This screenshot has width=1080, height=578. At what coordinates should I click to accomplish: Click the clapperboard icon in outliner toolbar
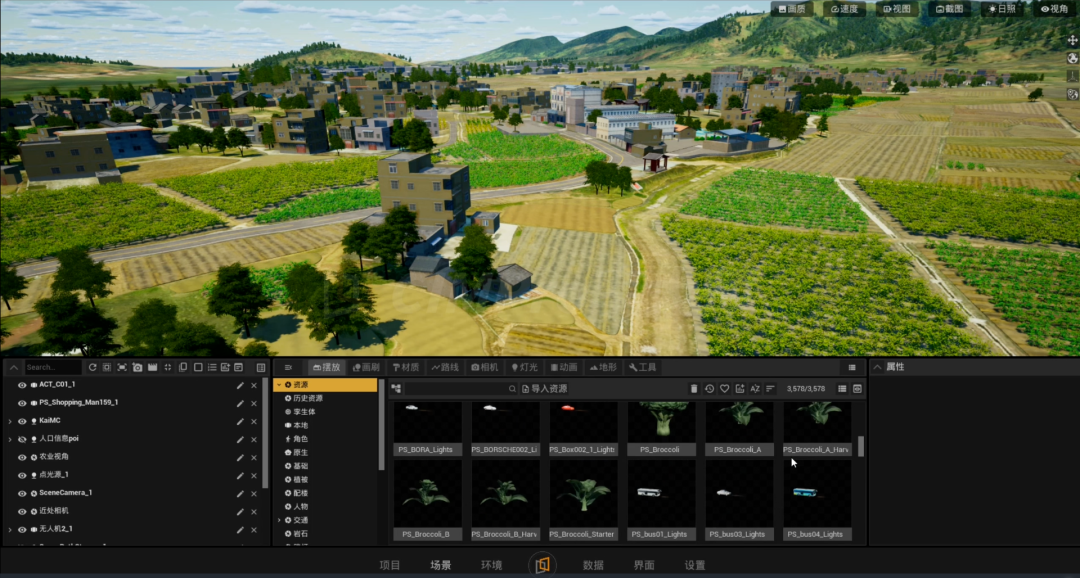pos(153,367)
